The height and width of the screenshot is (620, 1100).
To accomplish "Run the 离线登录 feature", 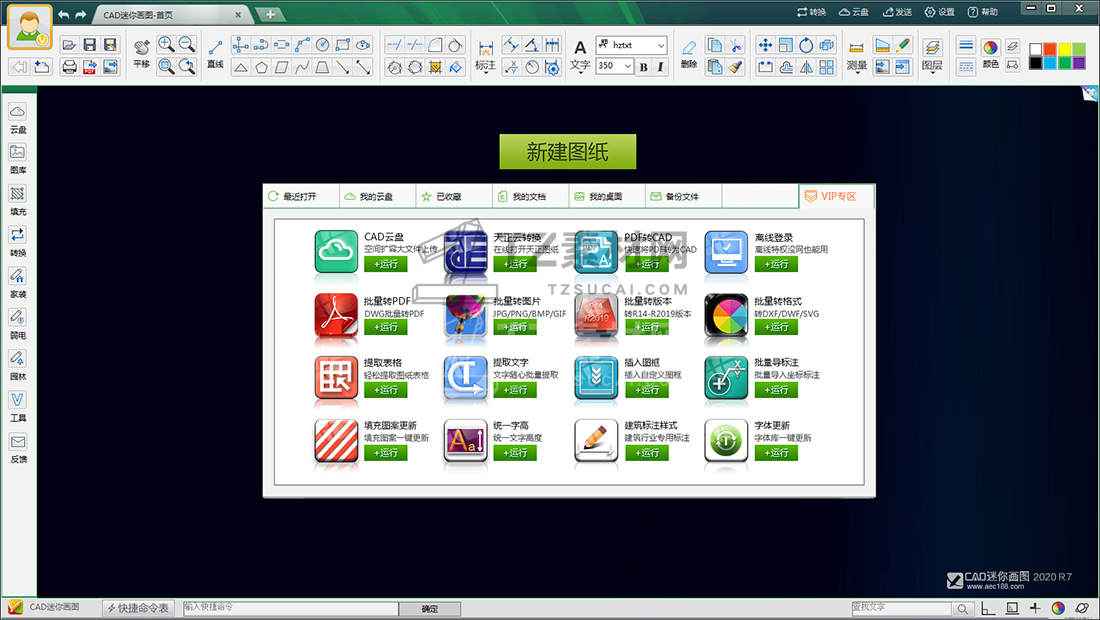I will (777, 264).
